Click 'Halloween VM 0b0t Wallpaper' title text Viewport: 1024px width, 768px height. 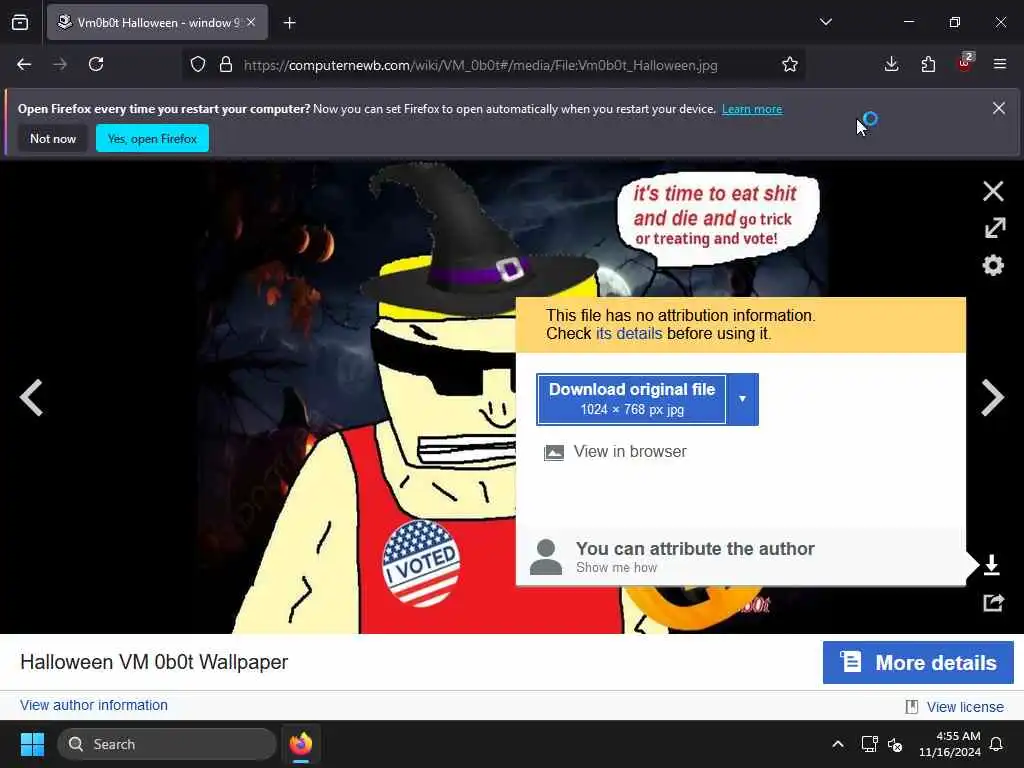(154, 662)
